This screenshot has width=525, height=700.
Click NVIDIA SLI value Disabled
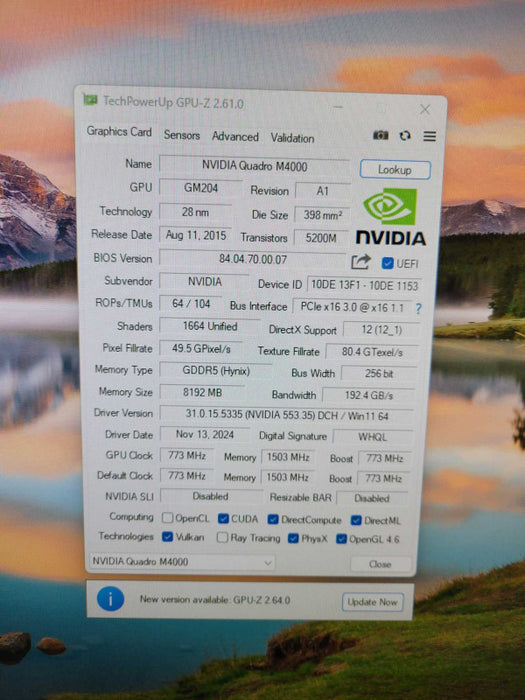211,496
